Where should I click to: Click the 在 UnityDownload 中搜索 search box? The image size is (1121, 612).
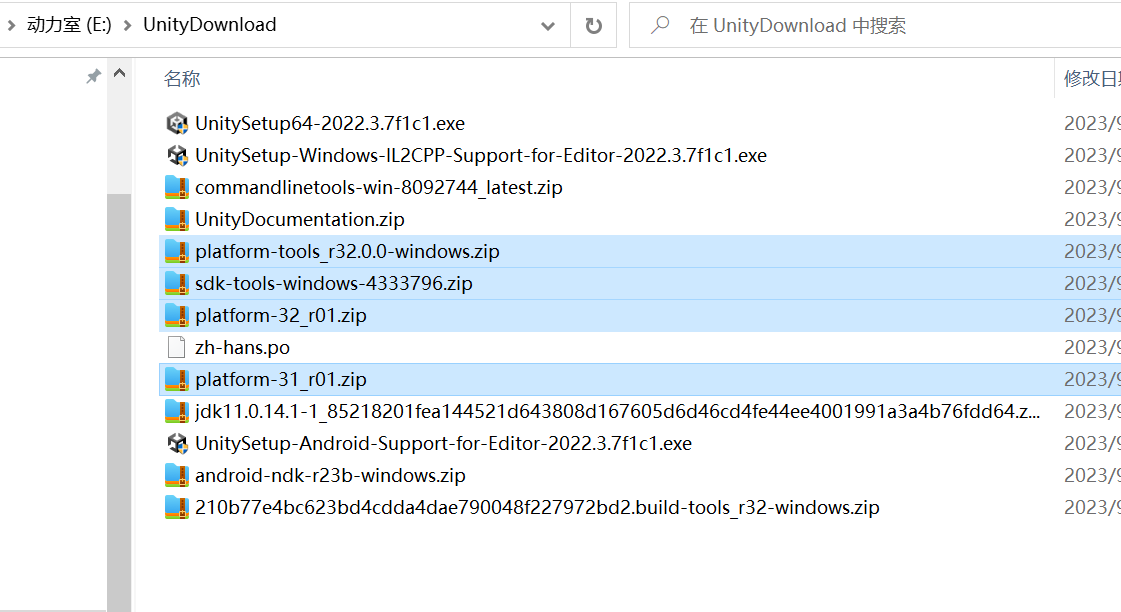tap(875, 26)
